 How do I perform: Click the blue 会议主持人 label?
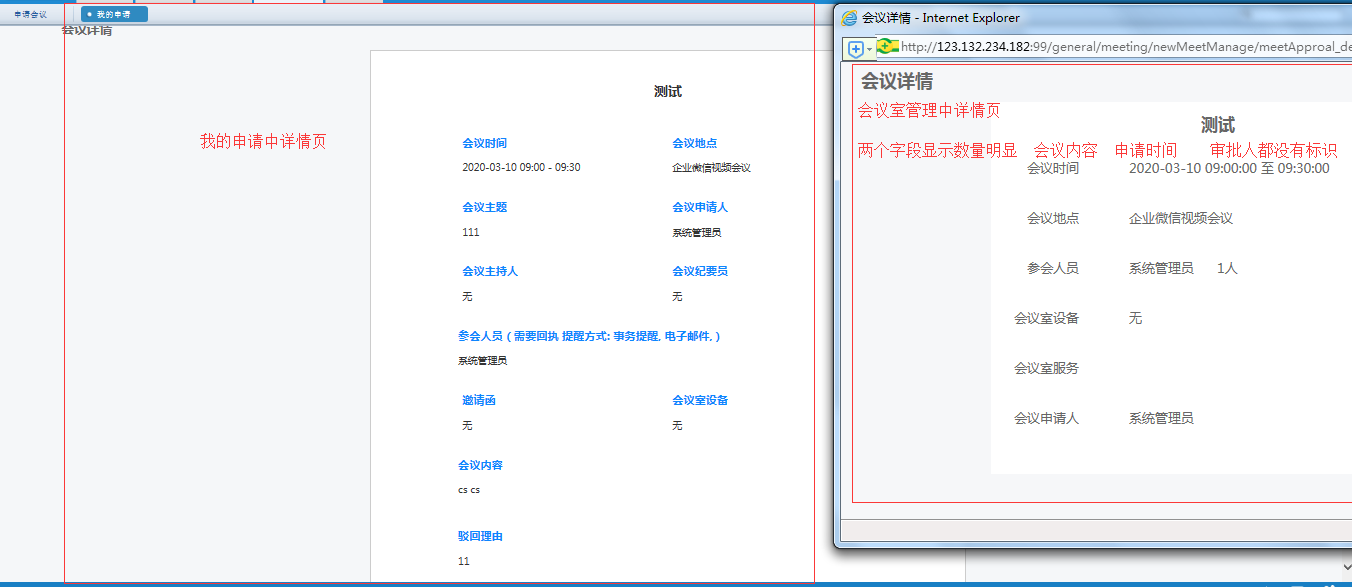[489, 271]
